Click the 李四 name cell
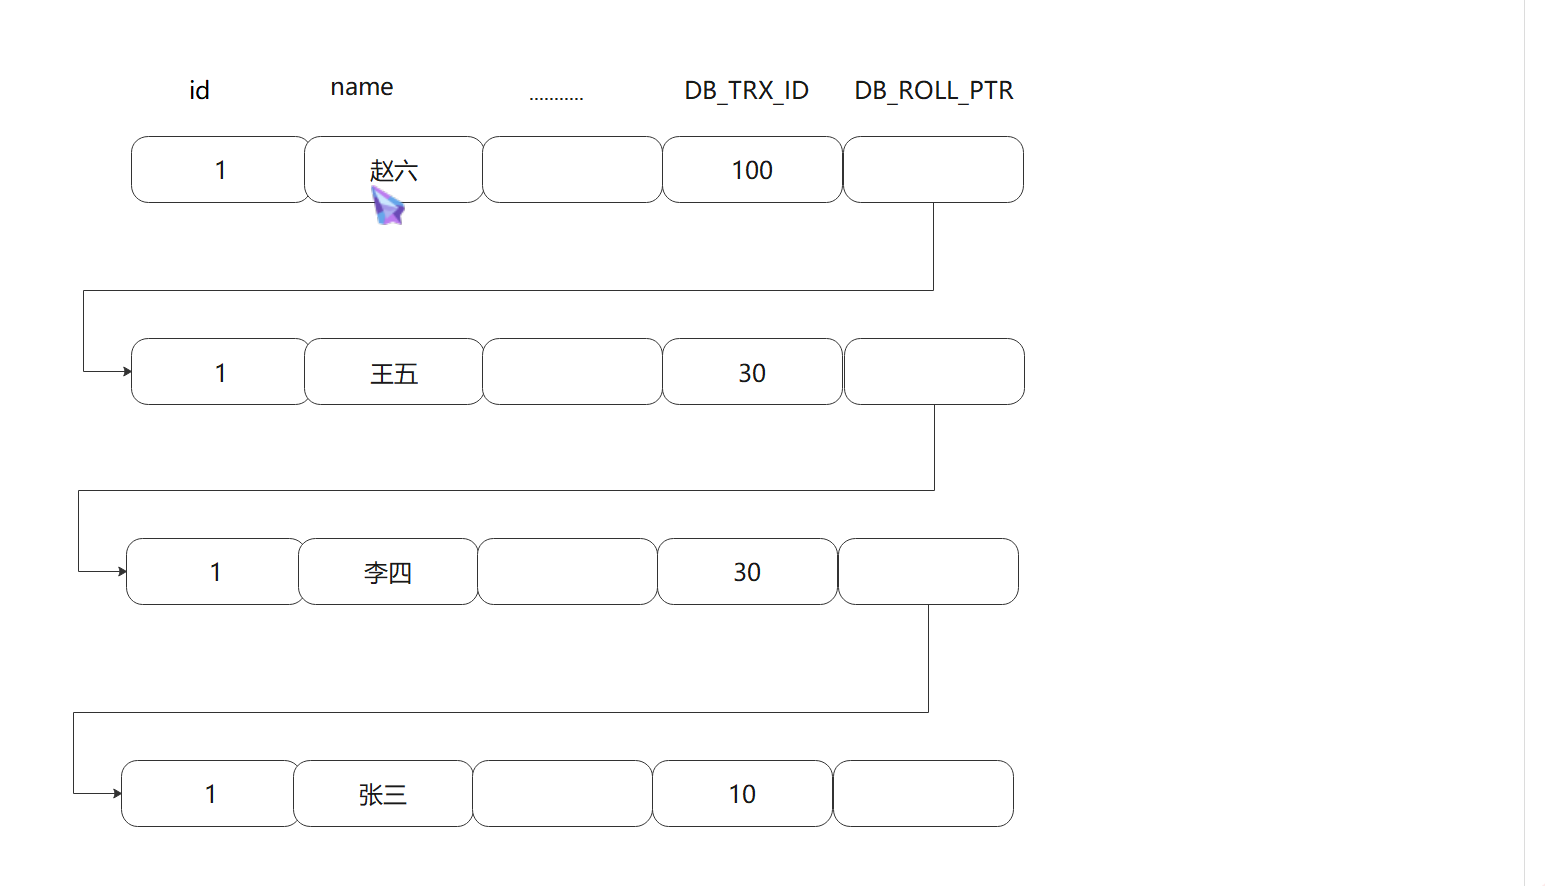The image size is (1545, 886). 388,572
